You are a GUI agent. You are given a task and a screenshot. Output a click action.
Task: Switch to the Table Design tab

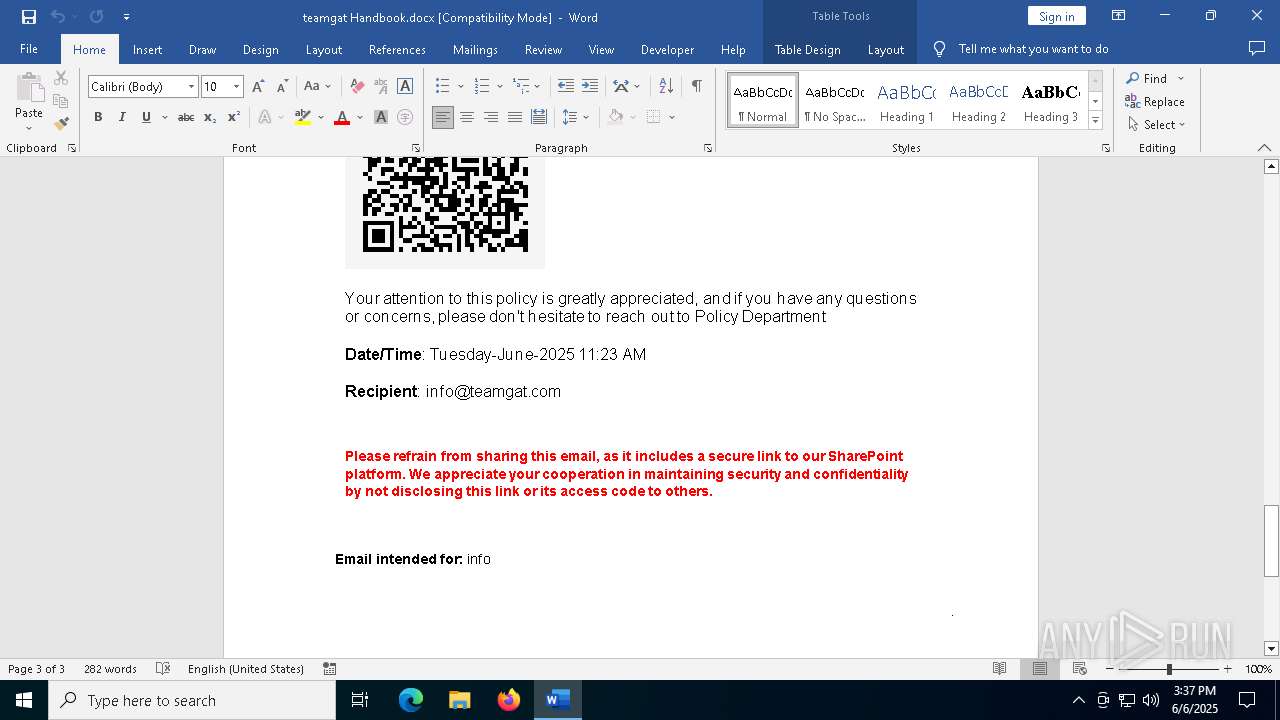[807, 49]
